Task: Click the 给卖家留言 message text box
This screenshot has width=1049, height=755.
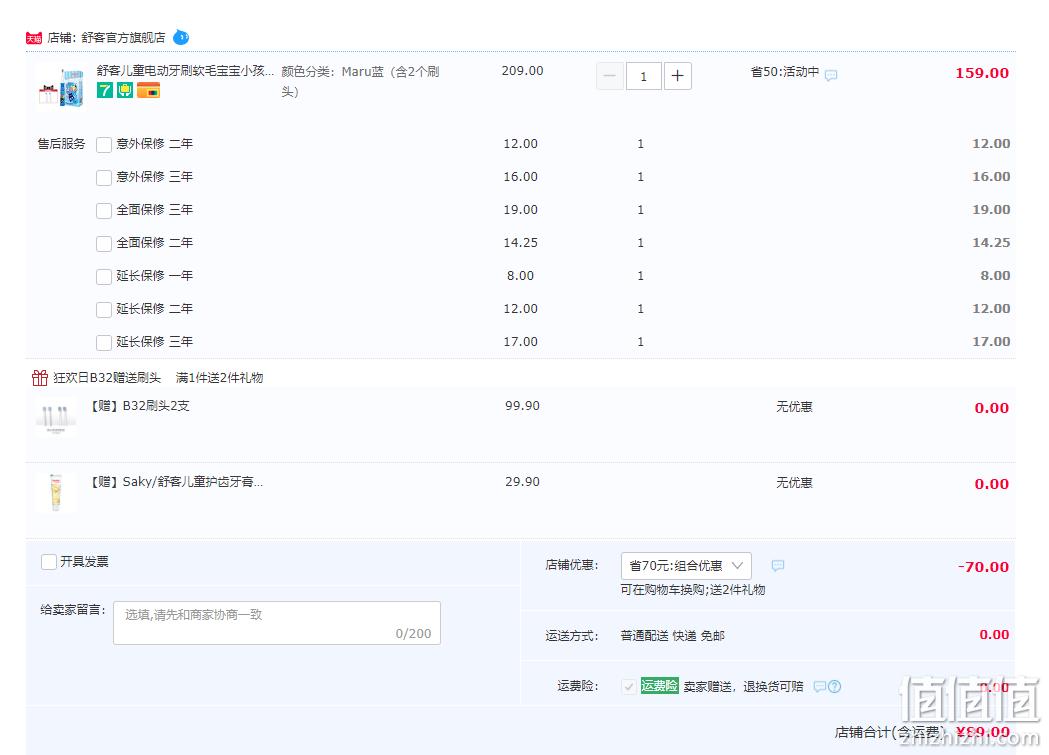Action: tap(277, 623)
